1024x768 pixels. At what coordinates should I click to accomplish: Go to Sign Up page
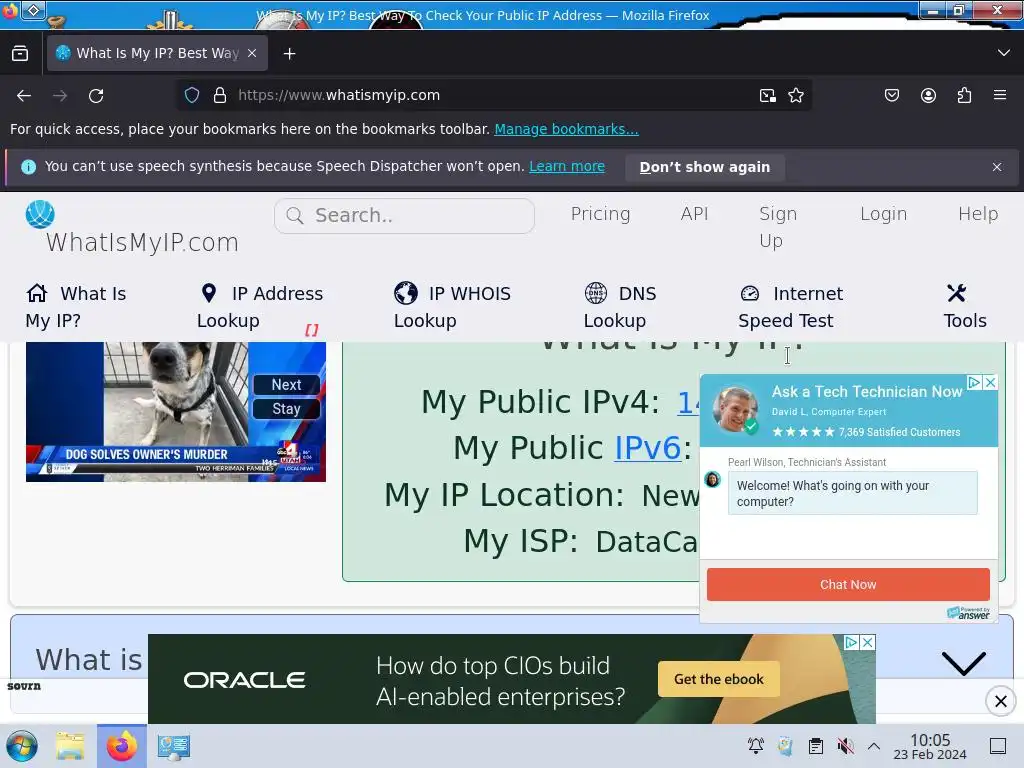click(778, 227)
